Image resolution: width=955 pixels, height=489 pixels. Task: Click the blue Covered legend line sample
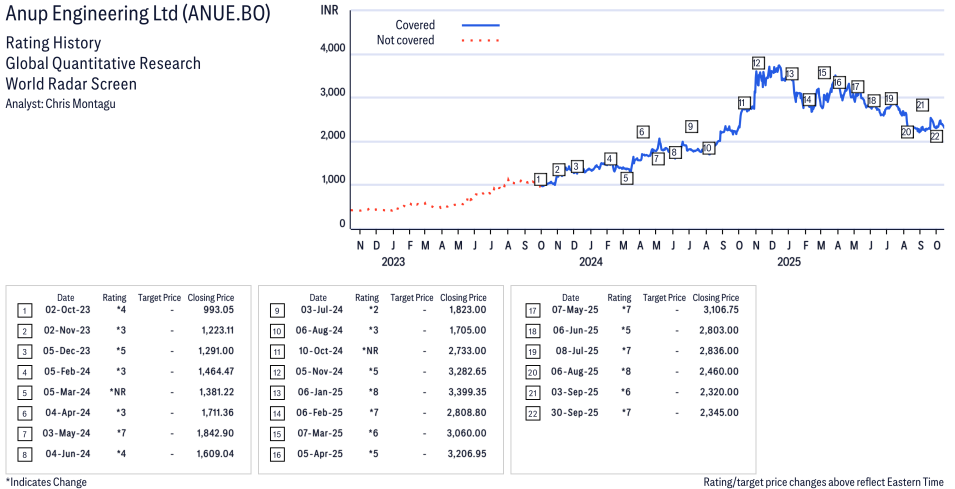pyautogui.click(x=480, y=24)
